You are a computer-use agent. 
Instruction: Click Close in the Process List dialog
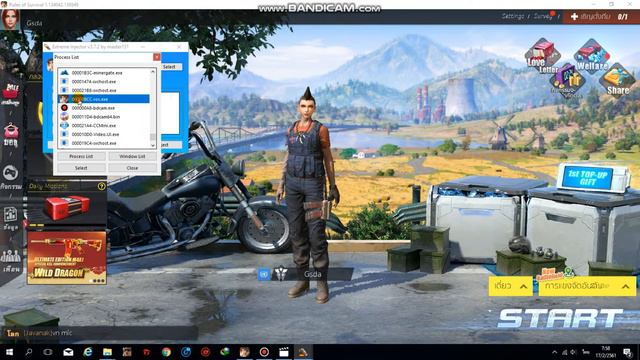(132, 168)
